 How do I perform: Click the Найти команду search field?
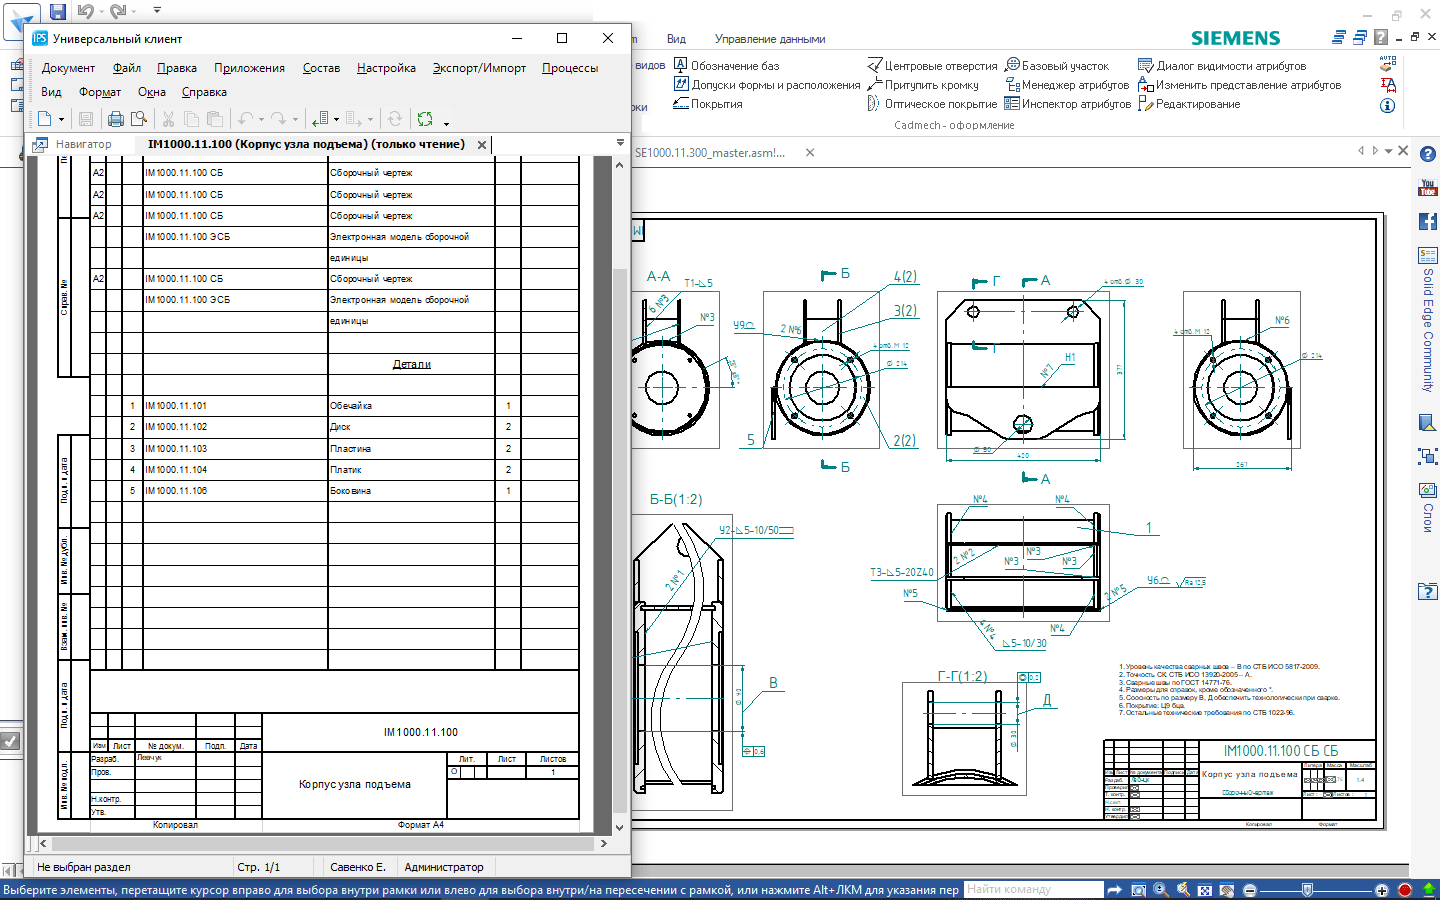[x=1033, y=889]
